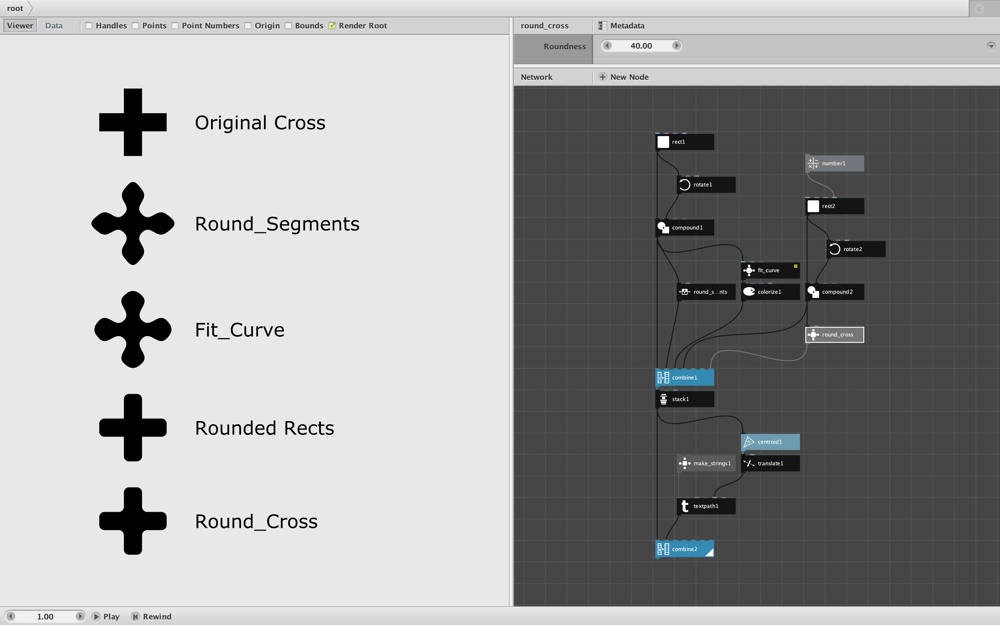Select the number1 node icon
The image size is (1000, 625).
813,163
